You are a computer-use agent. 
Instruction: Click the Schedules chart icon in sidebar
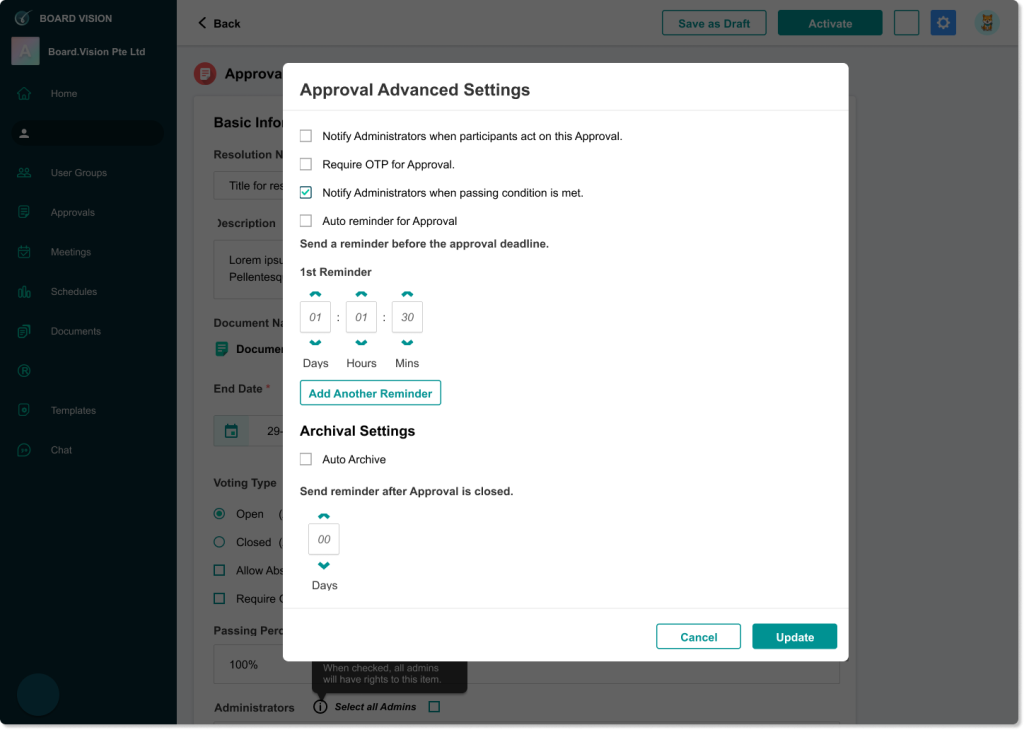pyautogui.click(x=24, y=292)
